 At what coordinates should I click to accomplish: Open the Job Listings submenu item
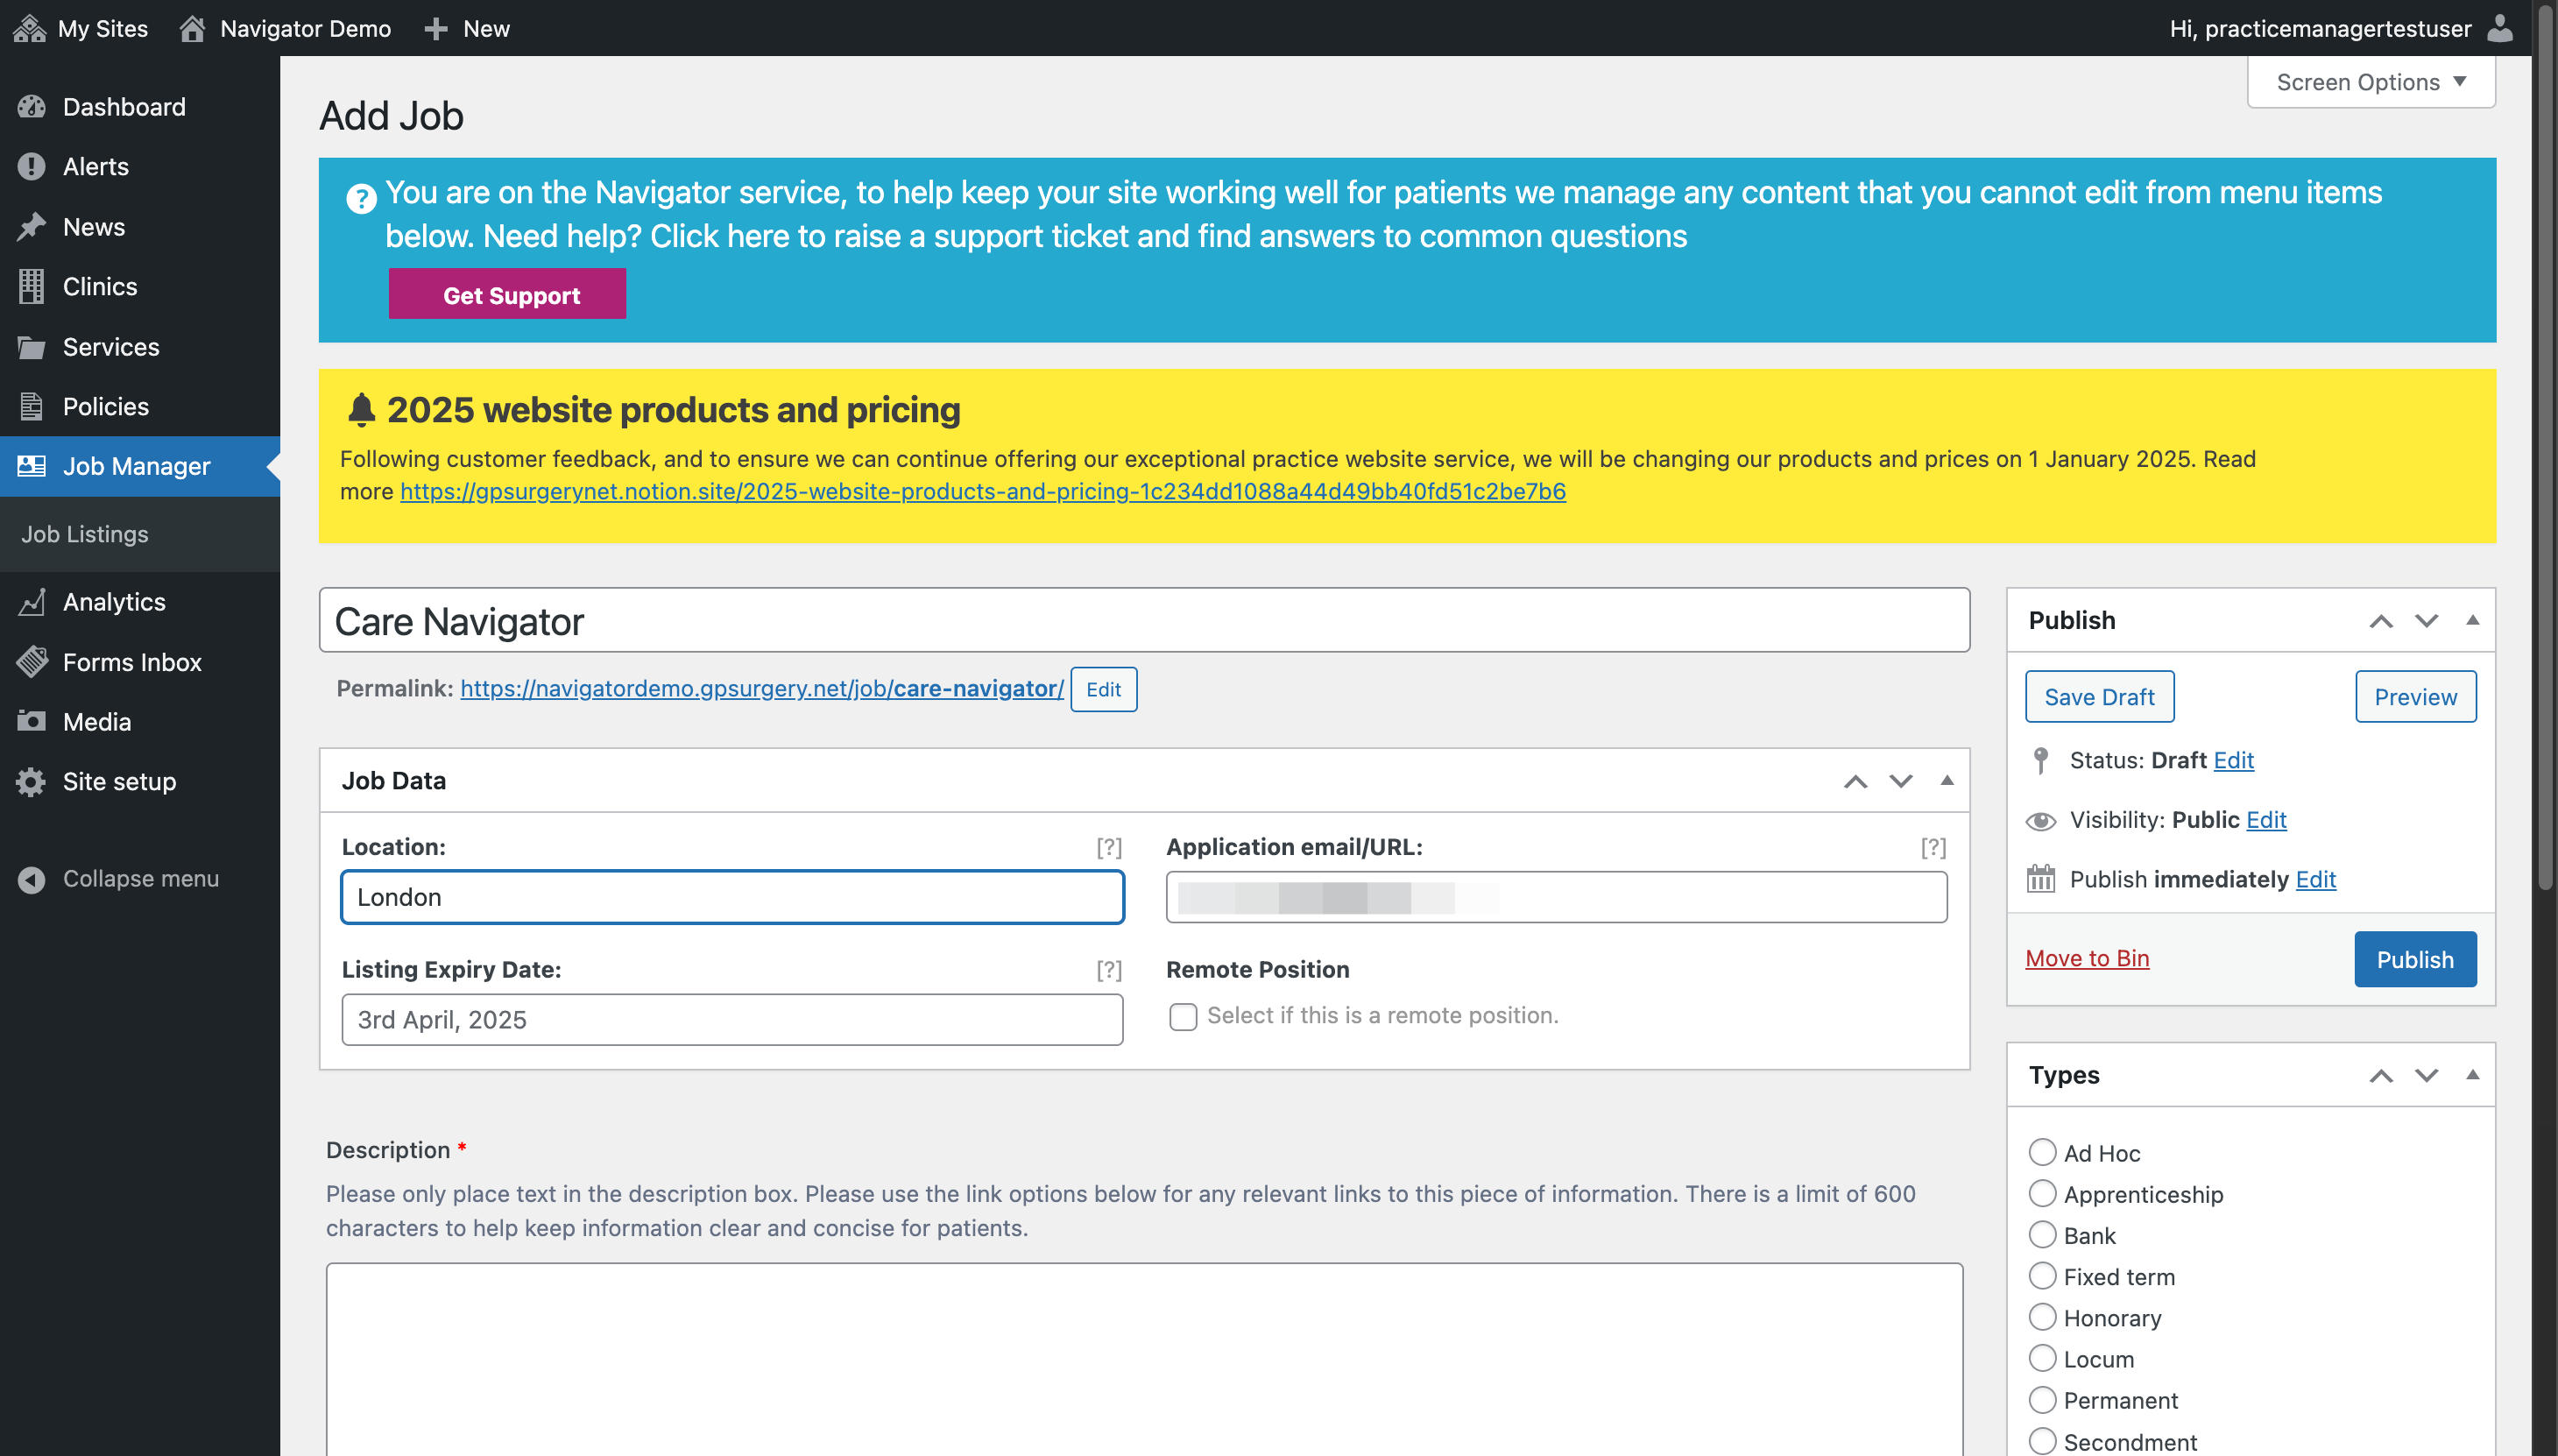85,534
